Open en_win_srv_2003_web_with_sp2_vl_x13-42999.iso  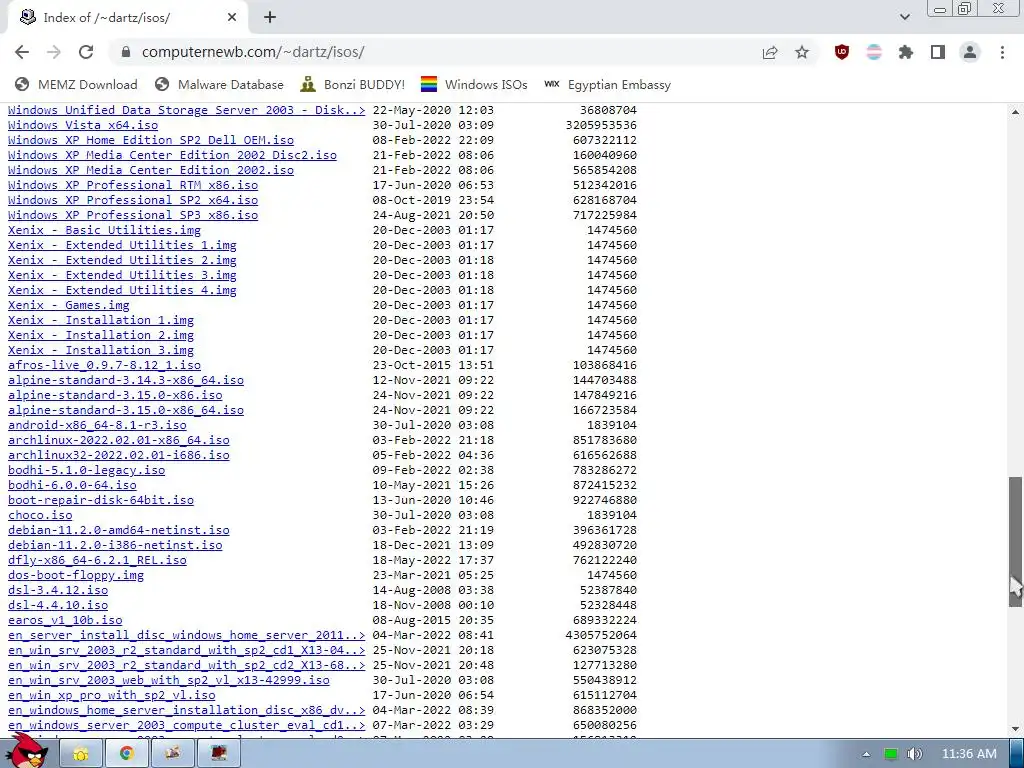pyautogui.click(x=168, y=680)
